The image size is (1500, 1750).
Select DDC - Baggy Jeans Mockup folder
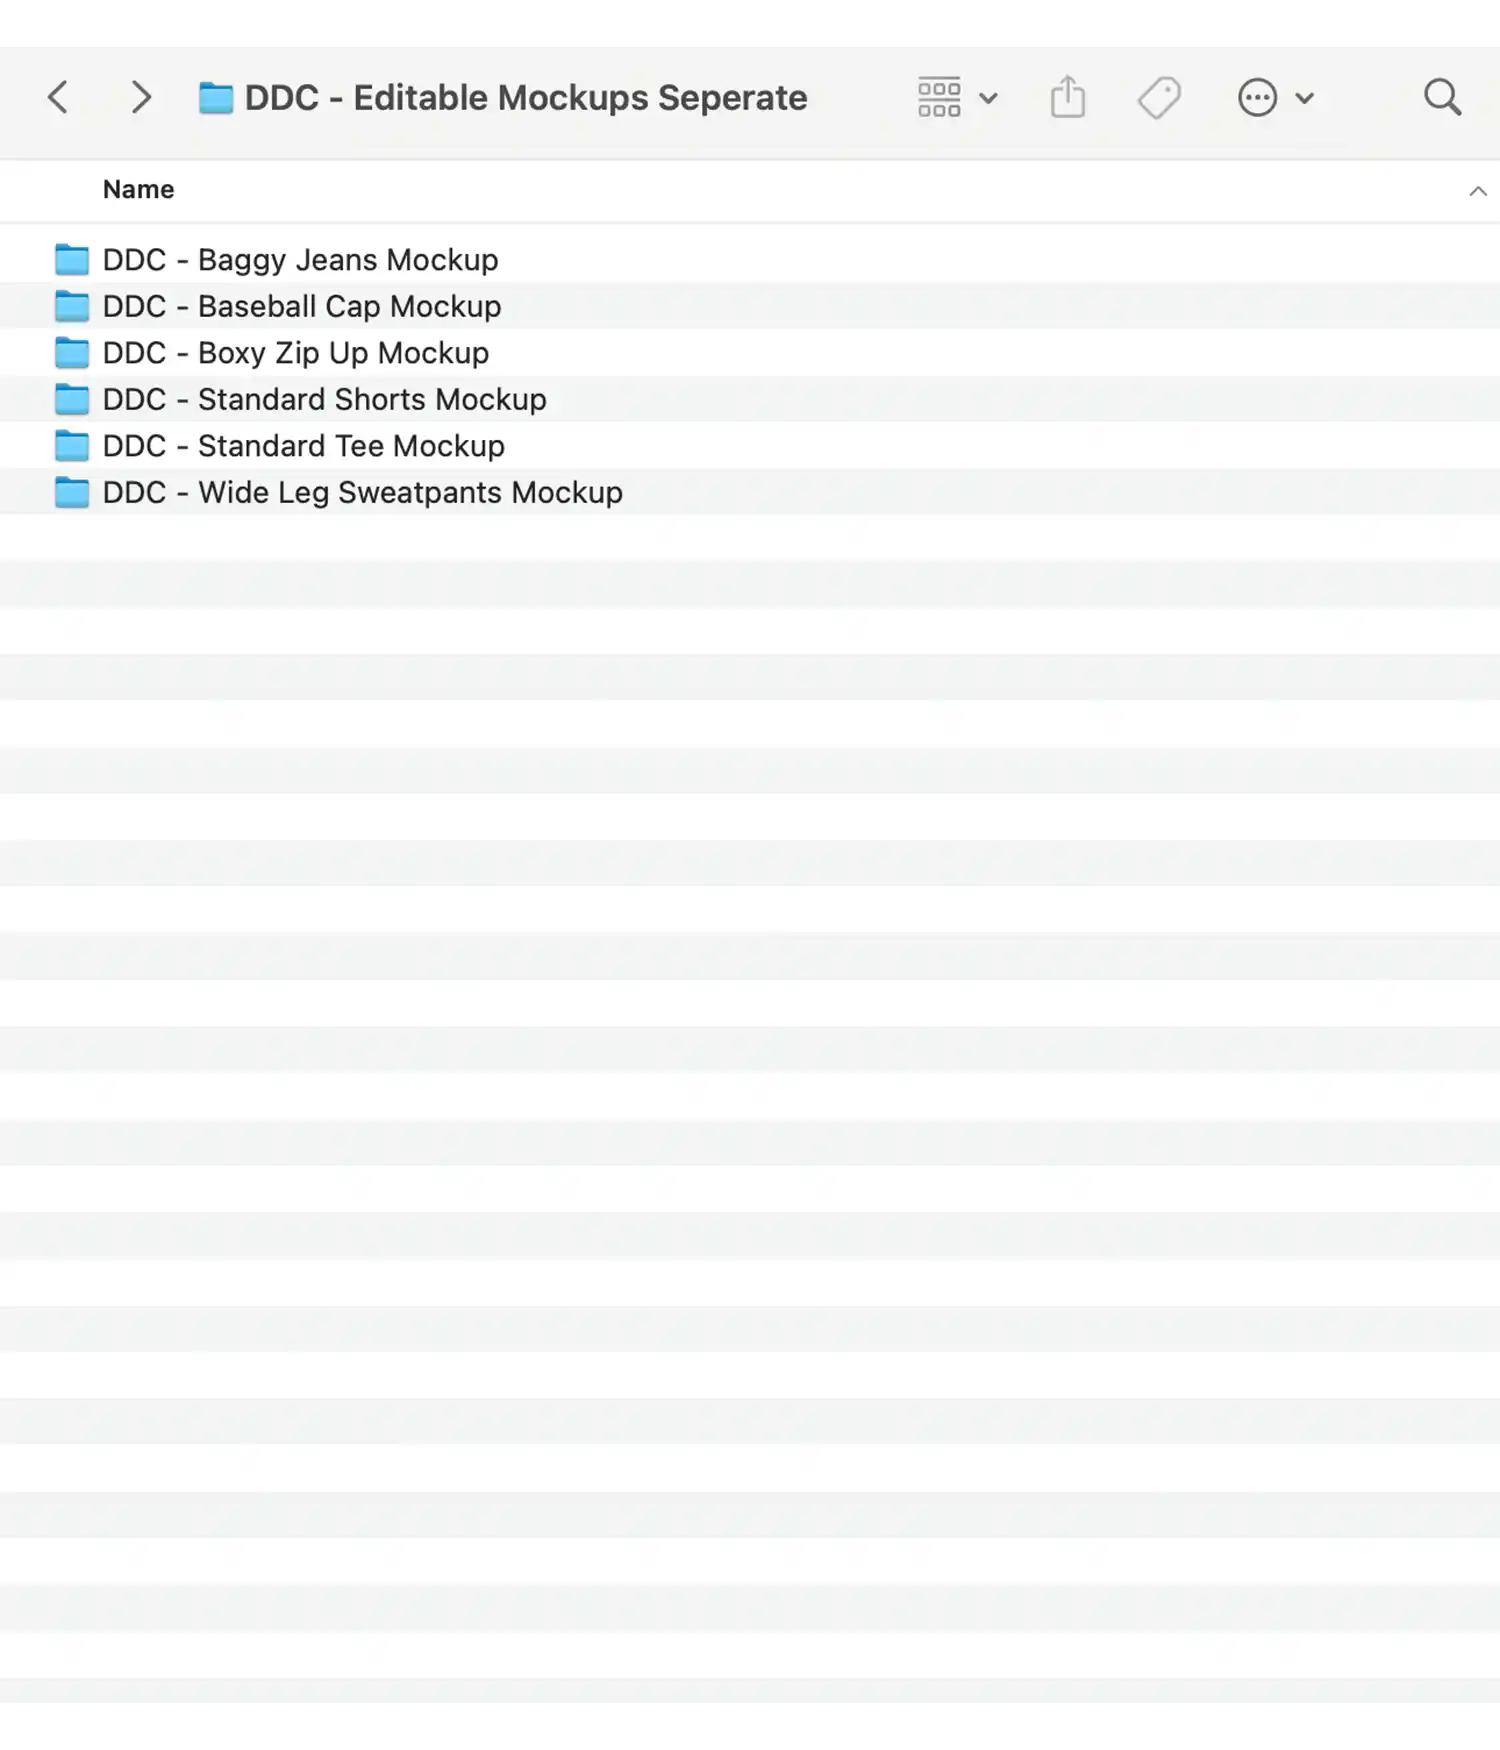300,260
